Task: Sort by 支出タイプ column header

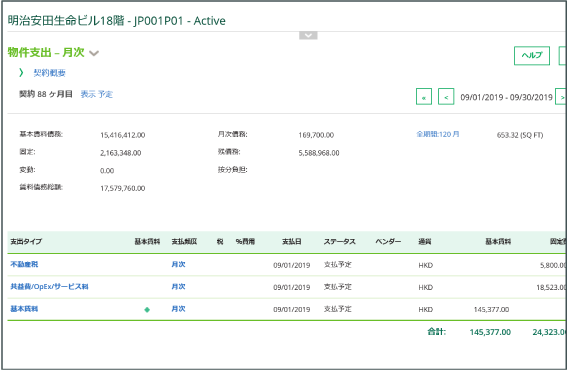Action: [26, 242]
